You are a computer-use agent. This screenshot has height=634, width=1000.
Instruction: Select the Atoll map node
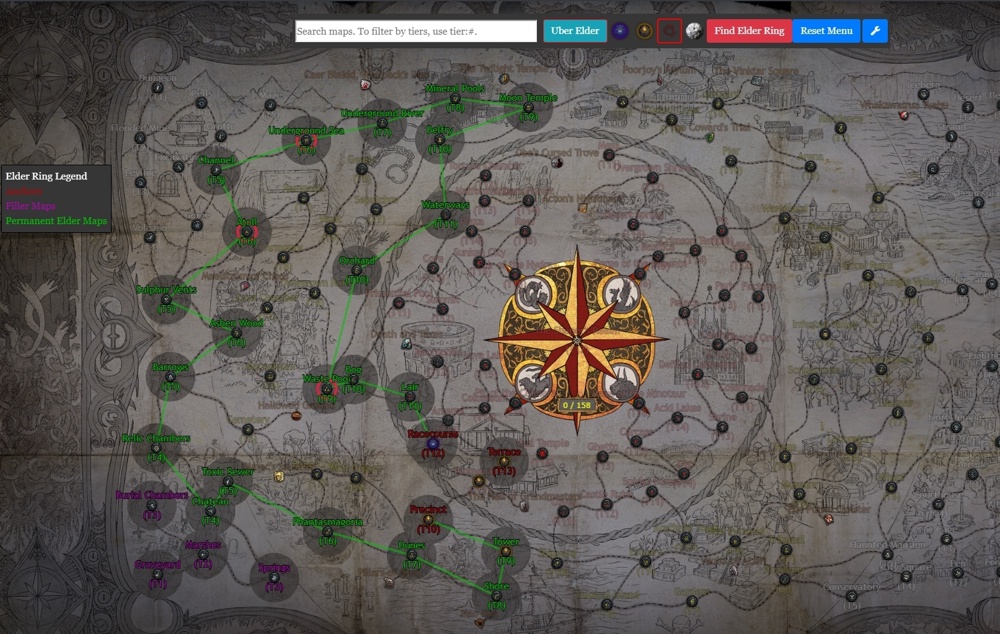click(247, 232)
